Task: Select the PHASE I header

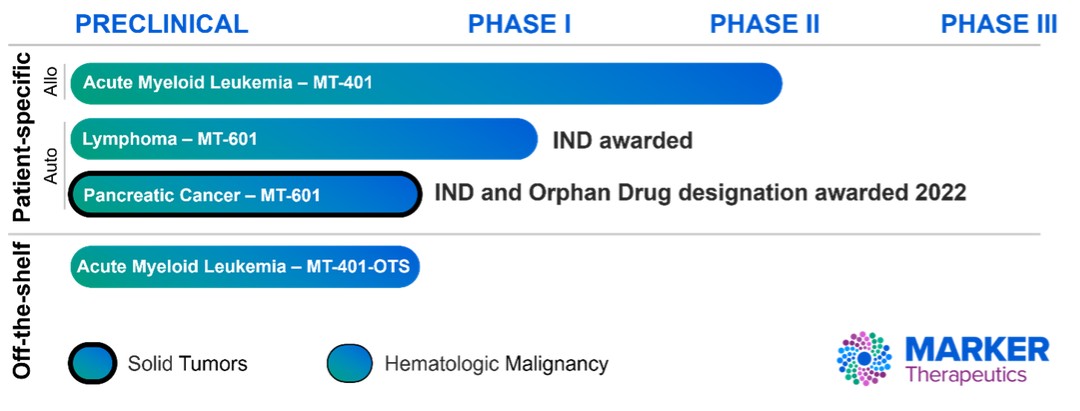Action: [519, 25]
